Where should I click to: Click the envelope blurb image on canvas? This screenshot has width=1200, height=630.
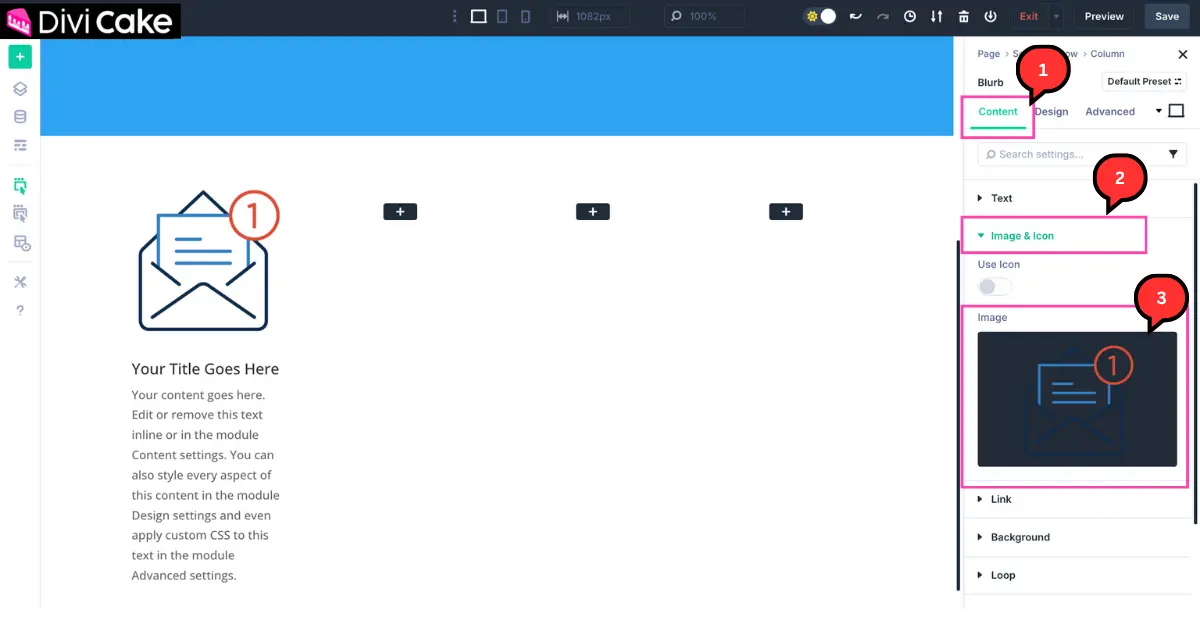coord(207,261)
